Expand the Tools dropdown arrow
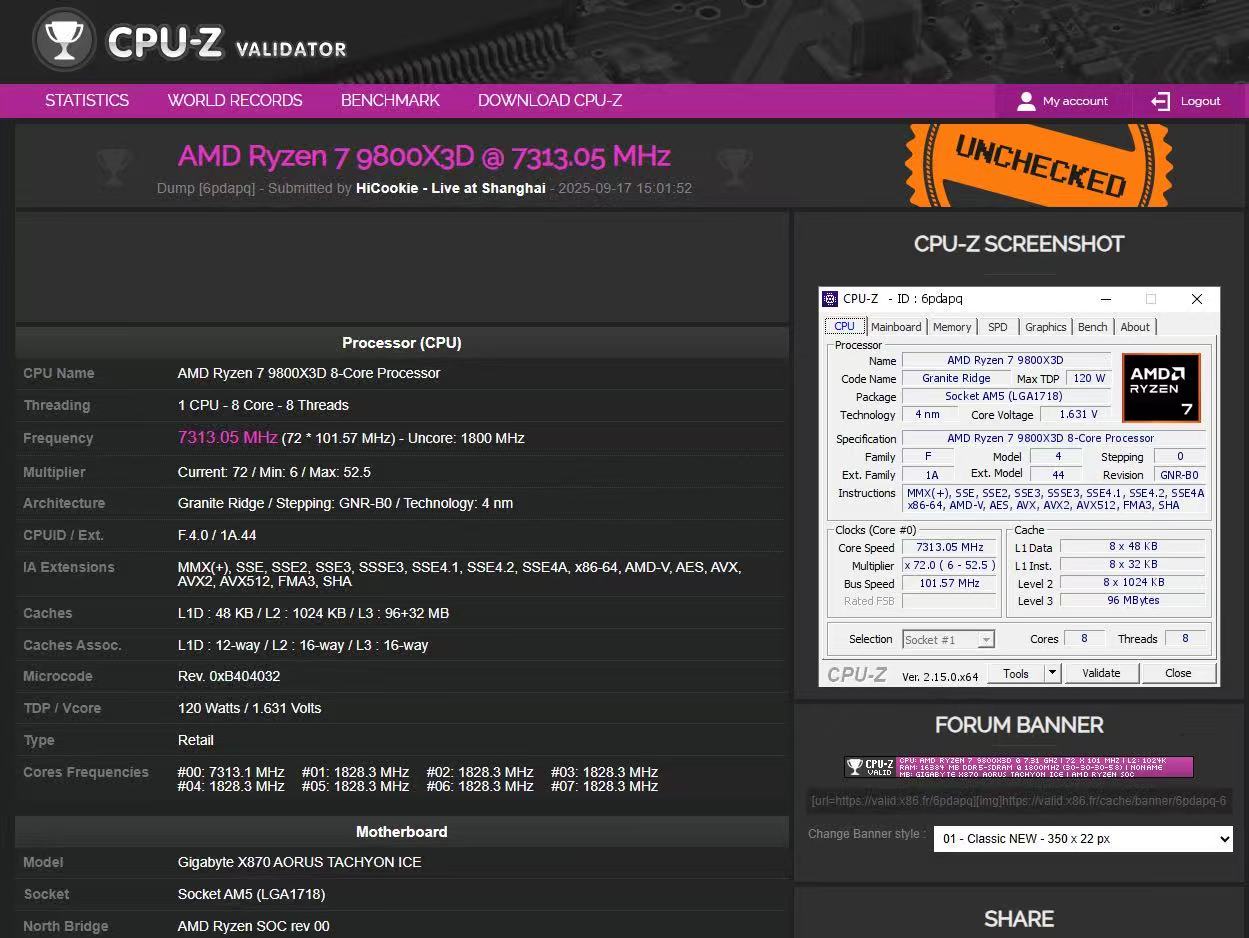This screenshot has width=1249, height=938. tap(1051, 673)
